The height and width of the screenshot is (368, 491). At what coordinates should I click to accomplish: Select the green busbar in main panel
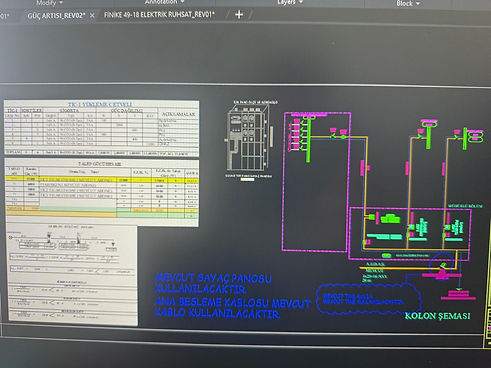coord(309,140)
